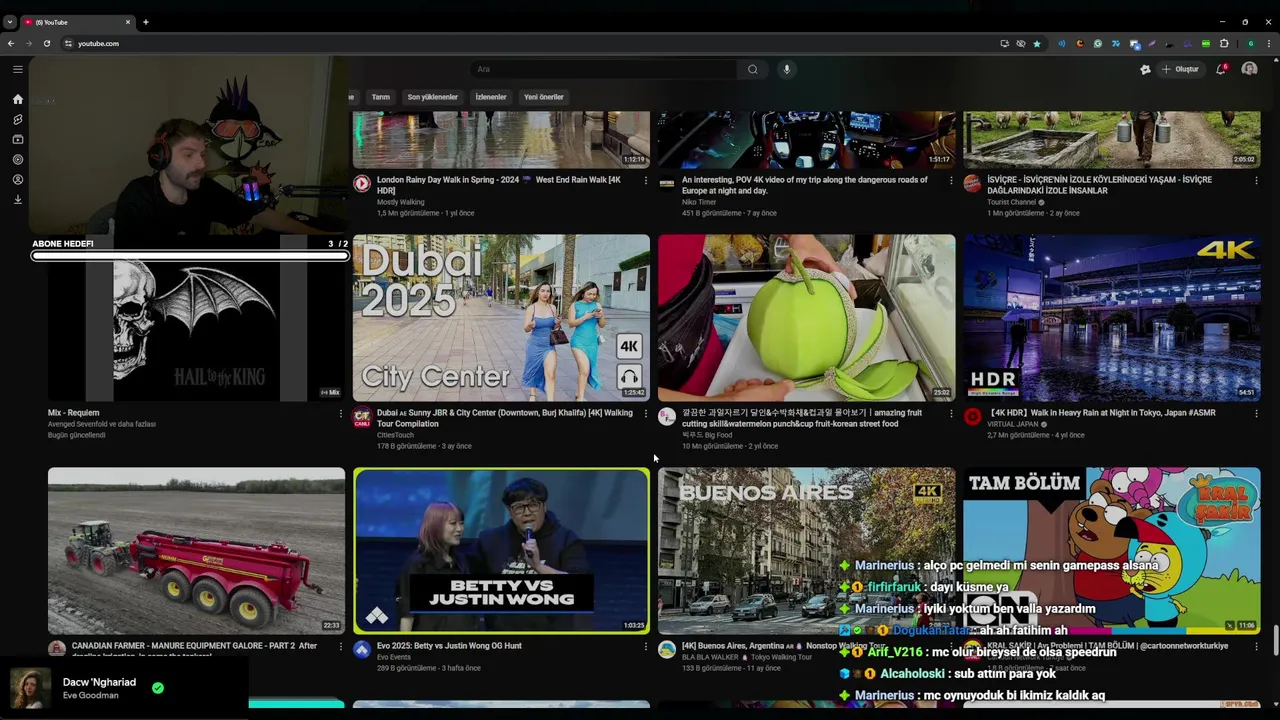
Task: Click the magnifier search button
Action: click(753, 69)
